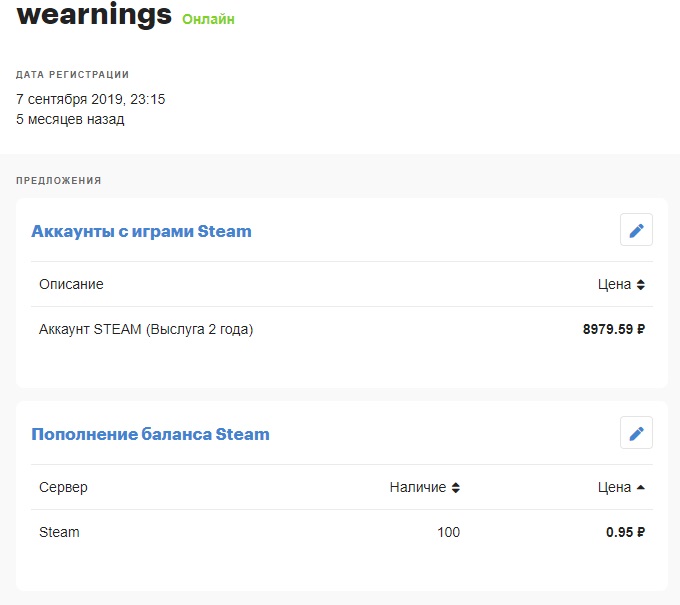Click the green Онлайн status label
The image size is (680, 605).
(x=208, y=19)
